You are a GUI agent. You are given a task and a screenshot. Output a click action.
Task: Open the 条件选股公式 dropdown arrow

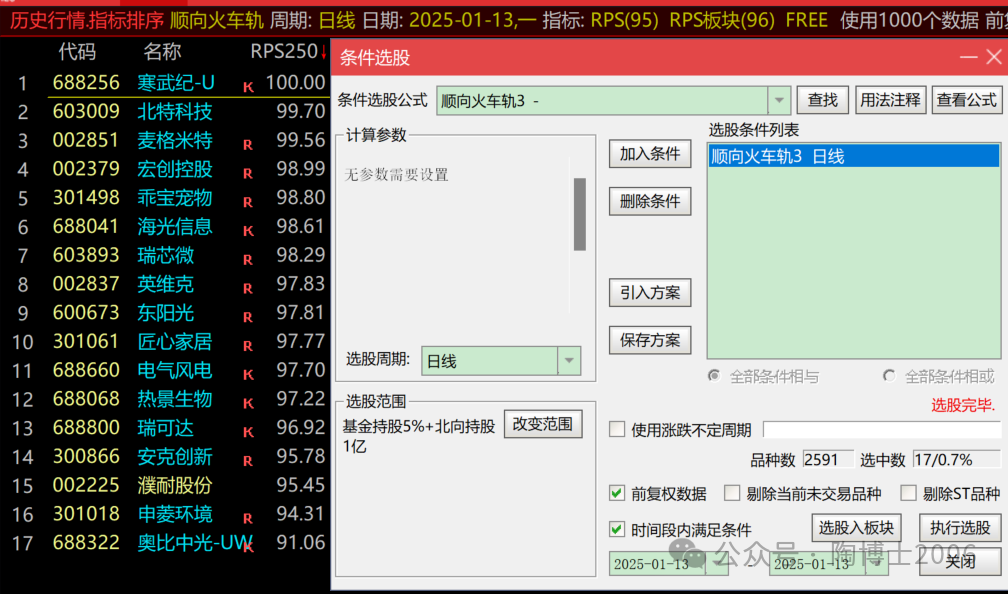pyautogui.click(x=779, y=100)
